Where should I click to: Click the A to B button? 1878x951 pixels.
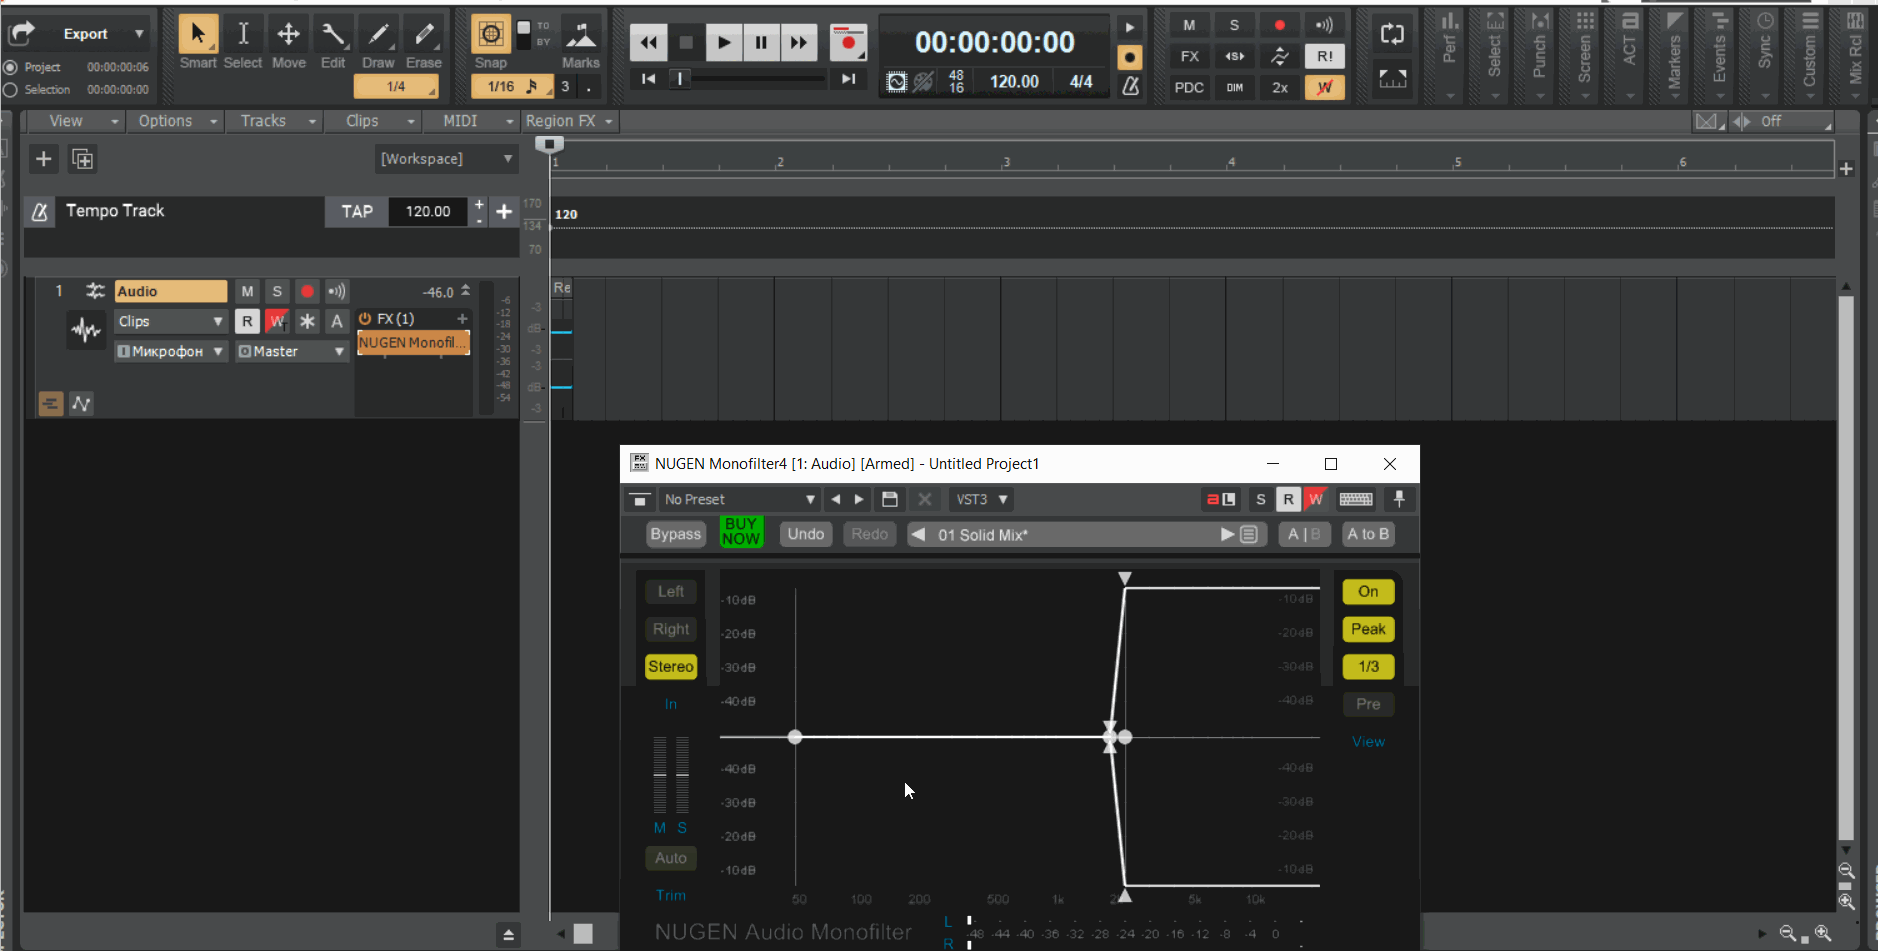click(x=1368, y=534)
